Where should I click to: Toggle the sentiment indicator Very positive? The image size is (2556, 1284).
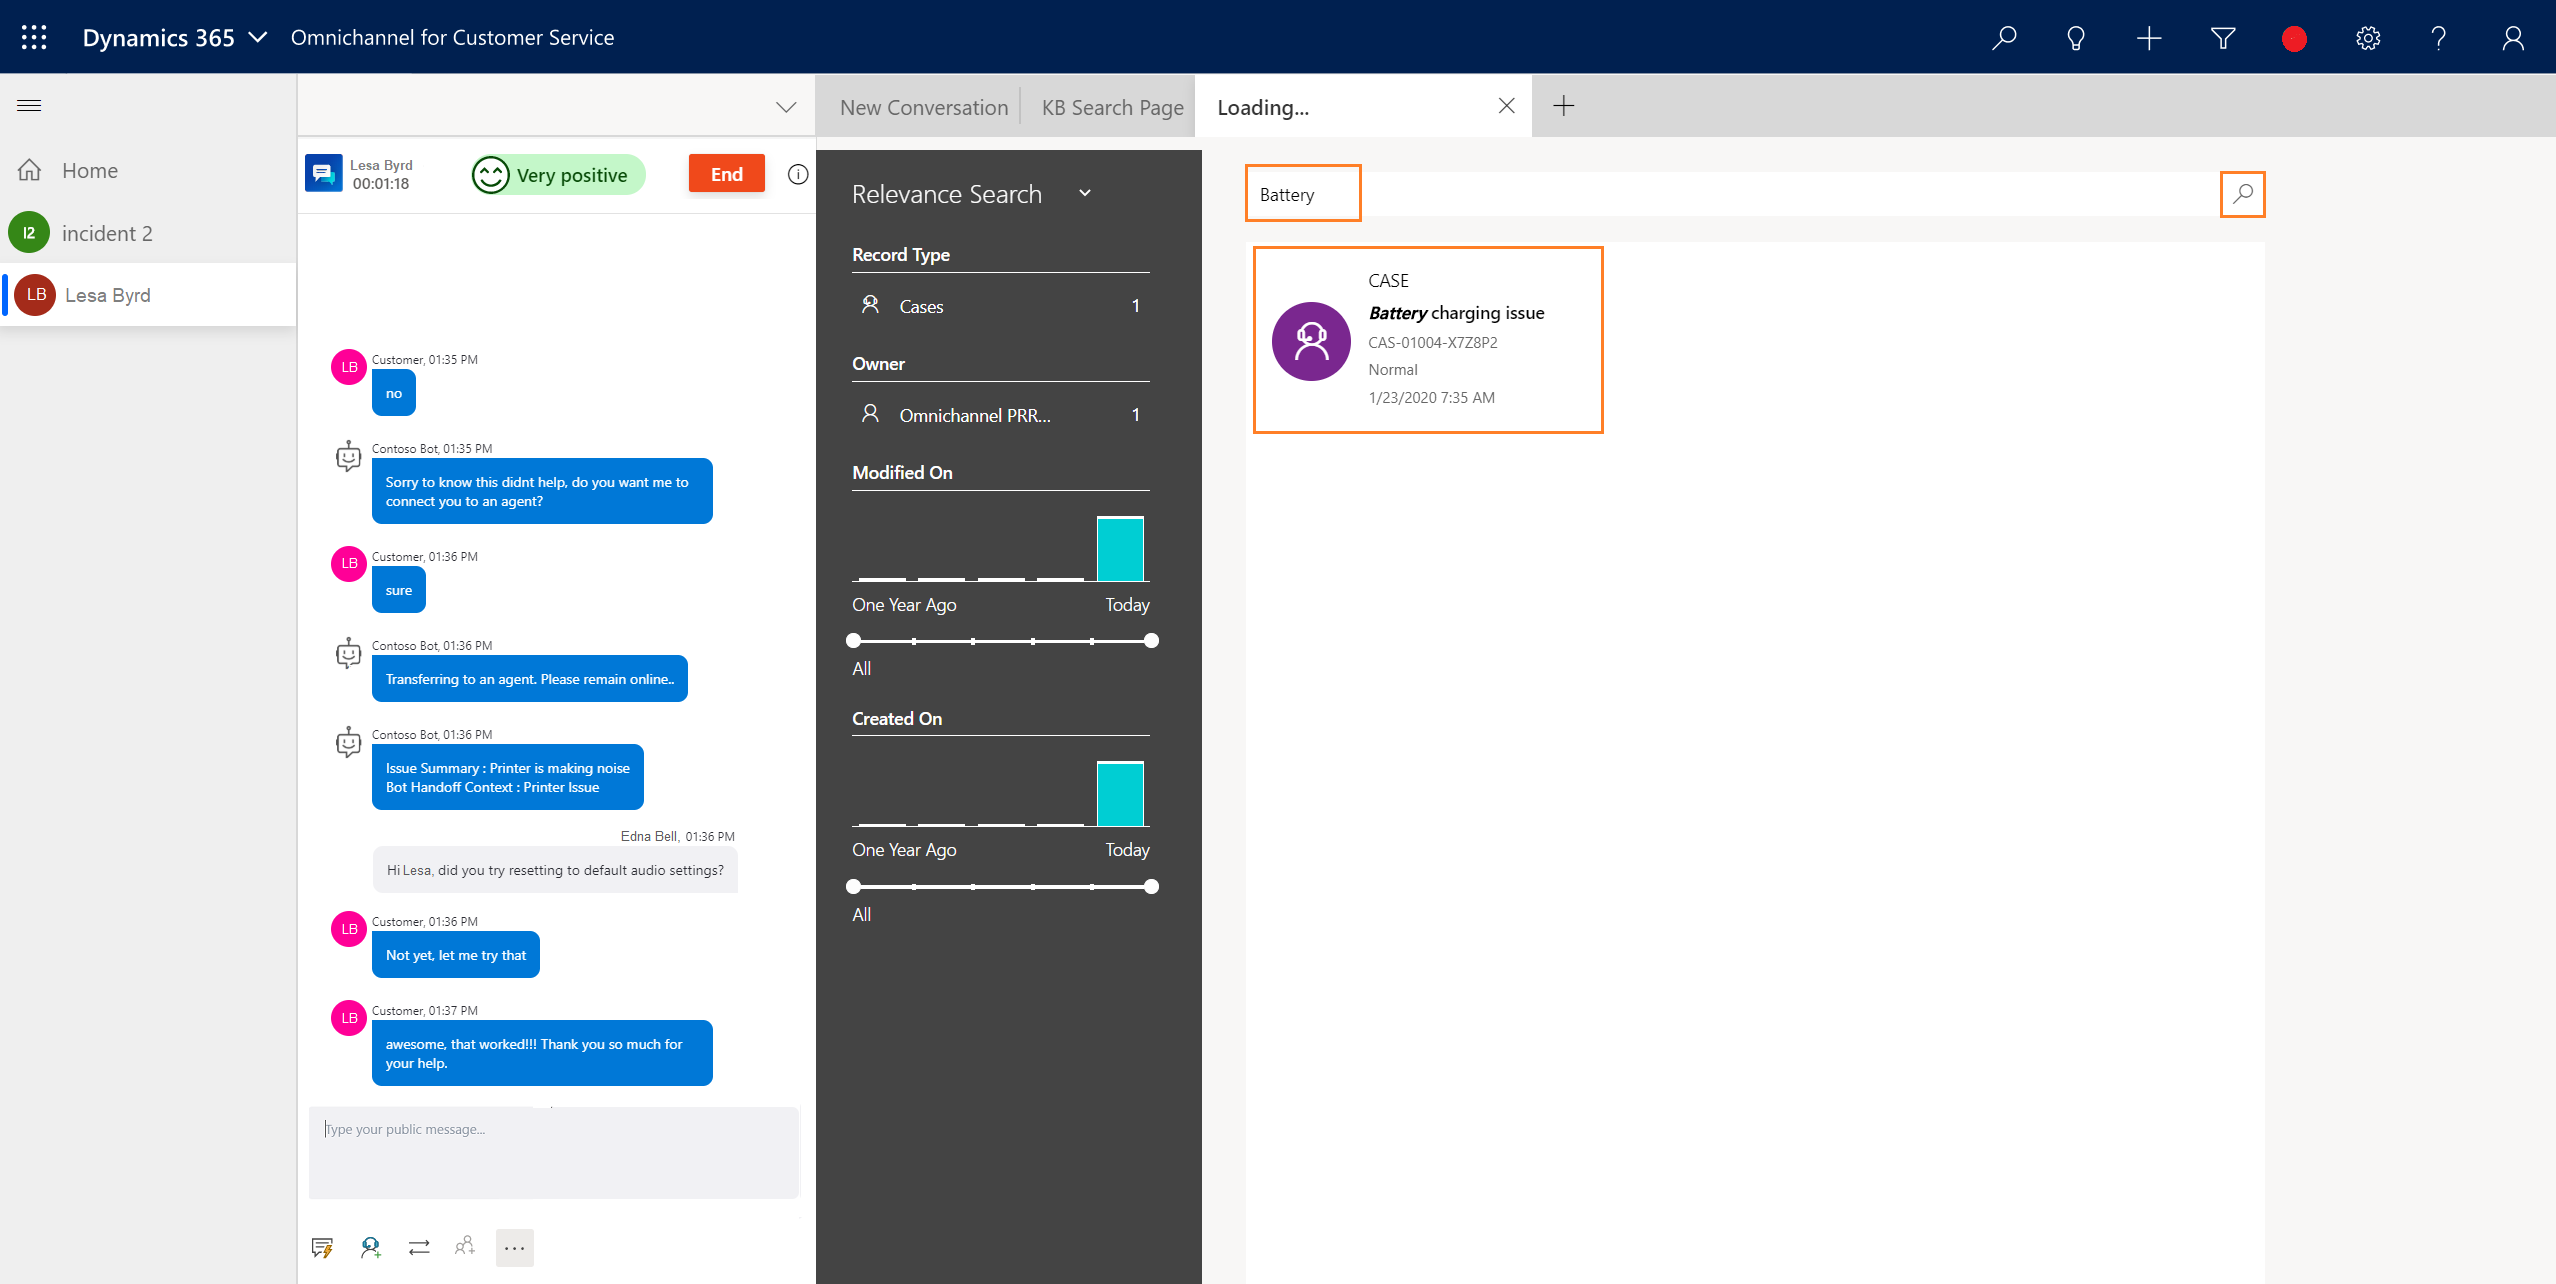[x=555, y=172]
